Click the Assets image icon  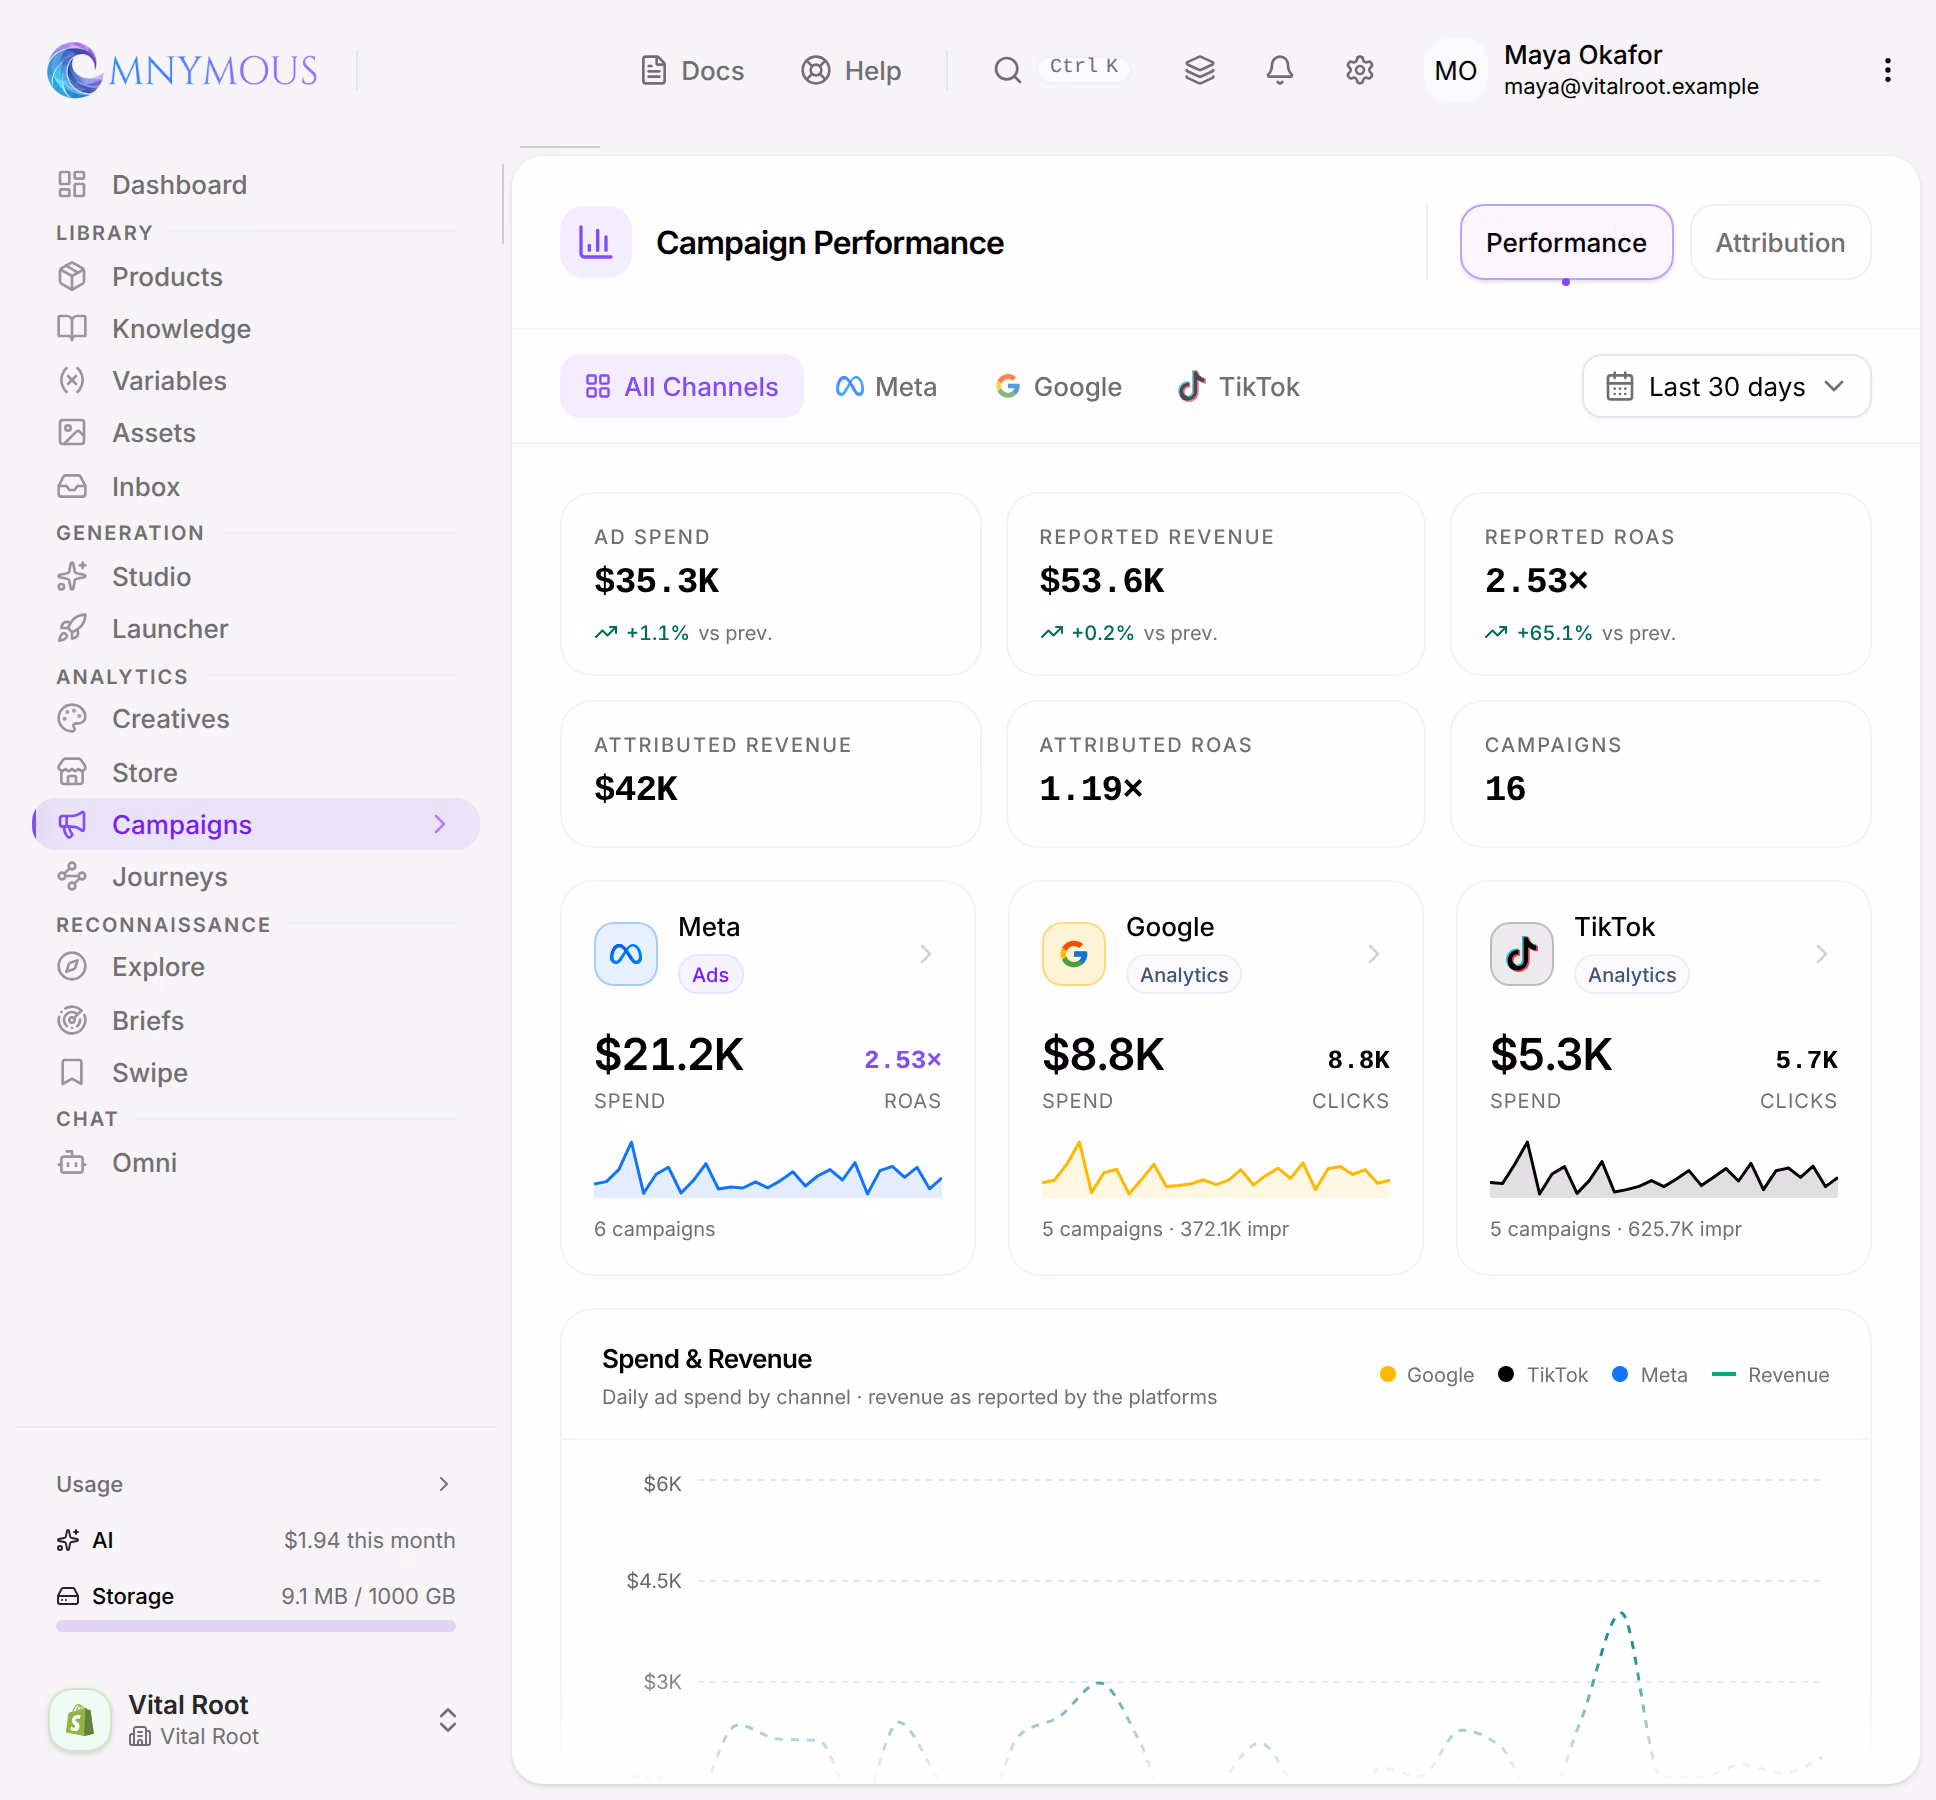[x=72, y=432]
